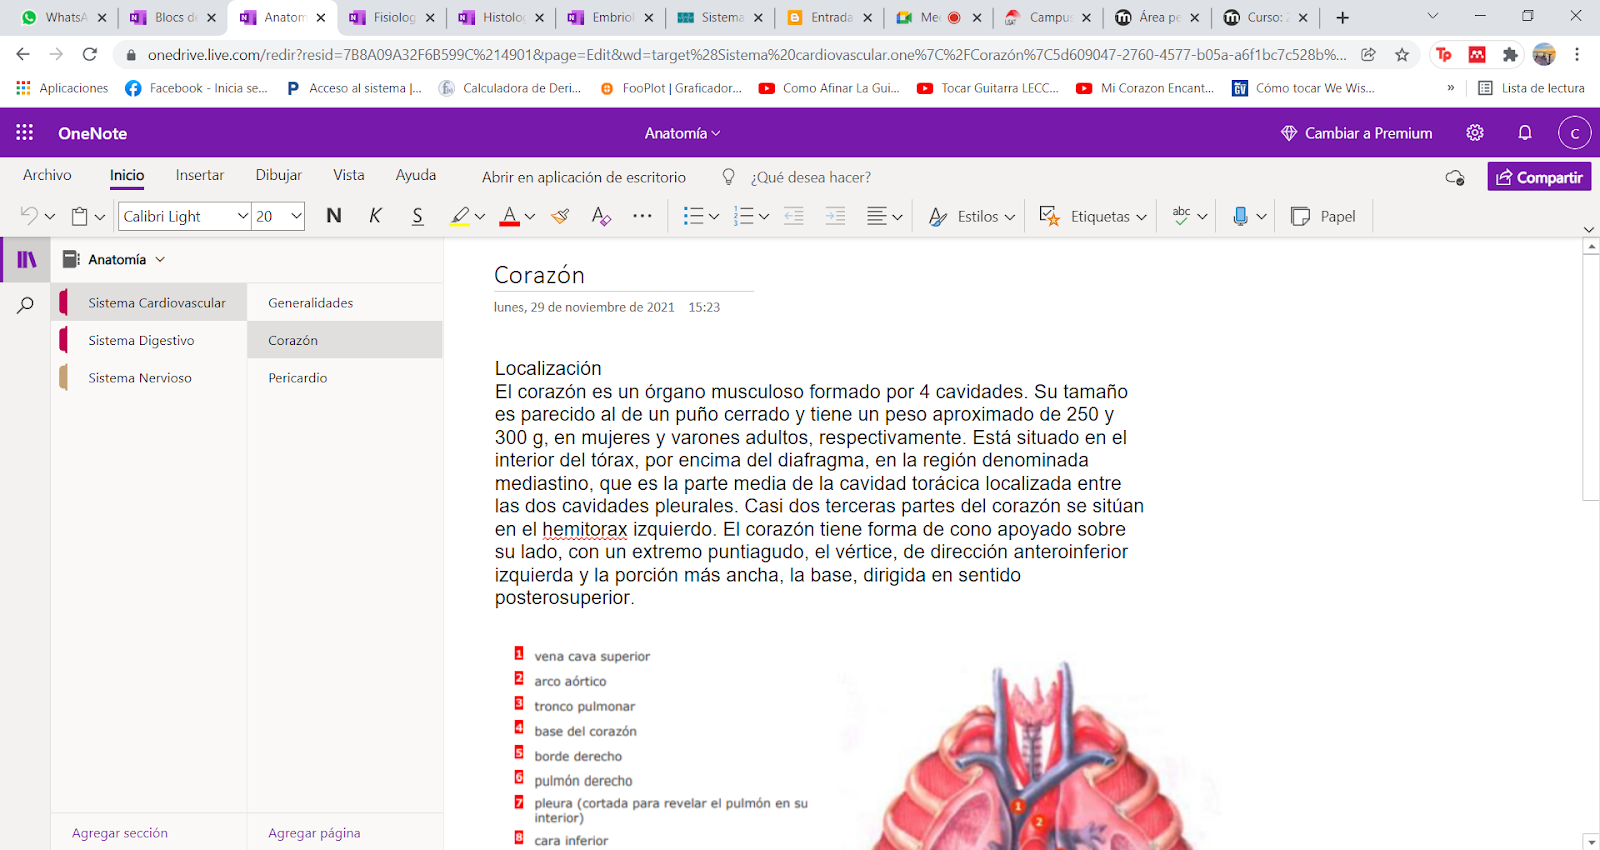The image size is (1600, 850).
Task: Show the notebooks list in the left sidebar
Action: tap(26, 260)
